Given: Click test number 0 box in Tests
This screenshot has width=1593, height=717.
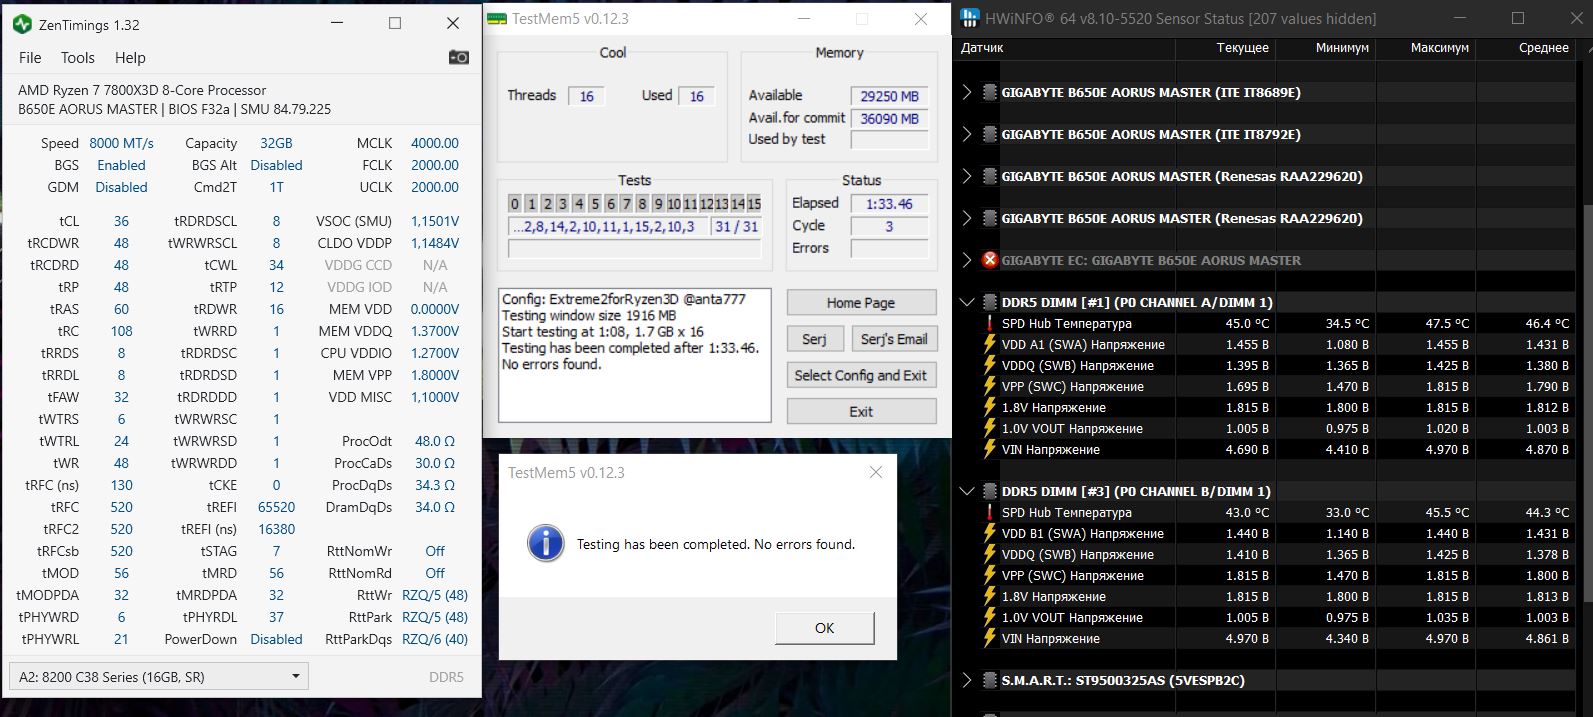Looking at the screenshot, I should 515,204.
